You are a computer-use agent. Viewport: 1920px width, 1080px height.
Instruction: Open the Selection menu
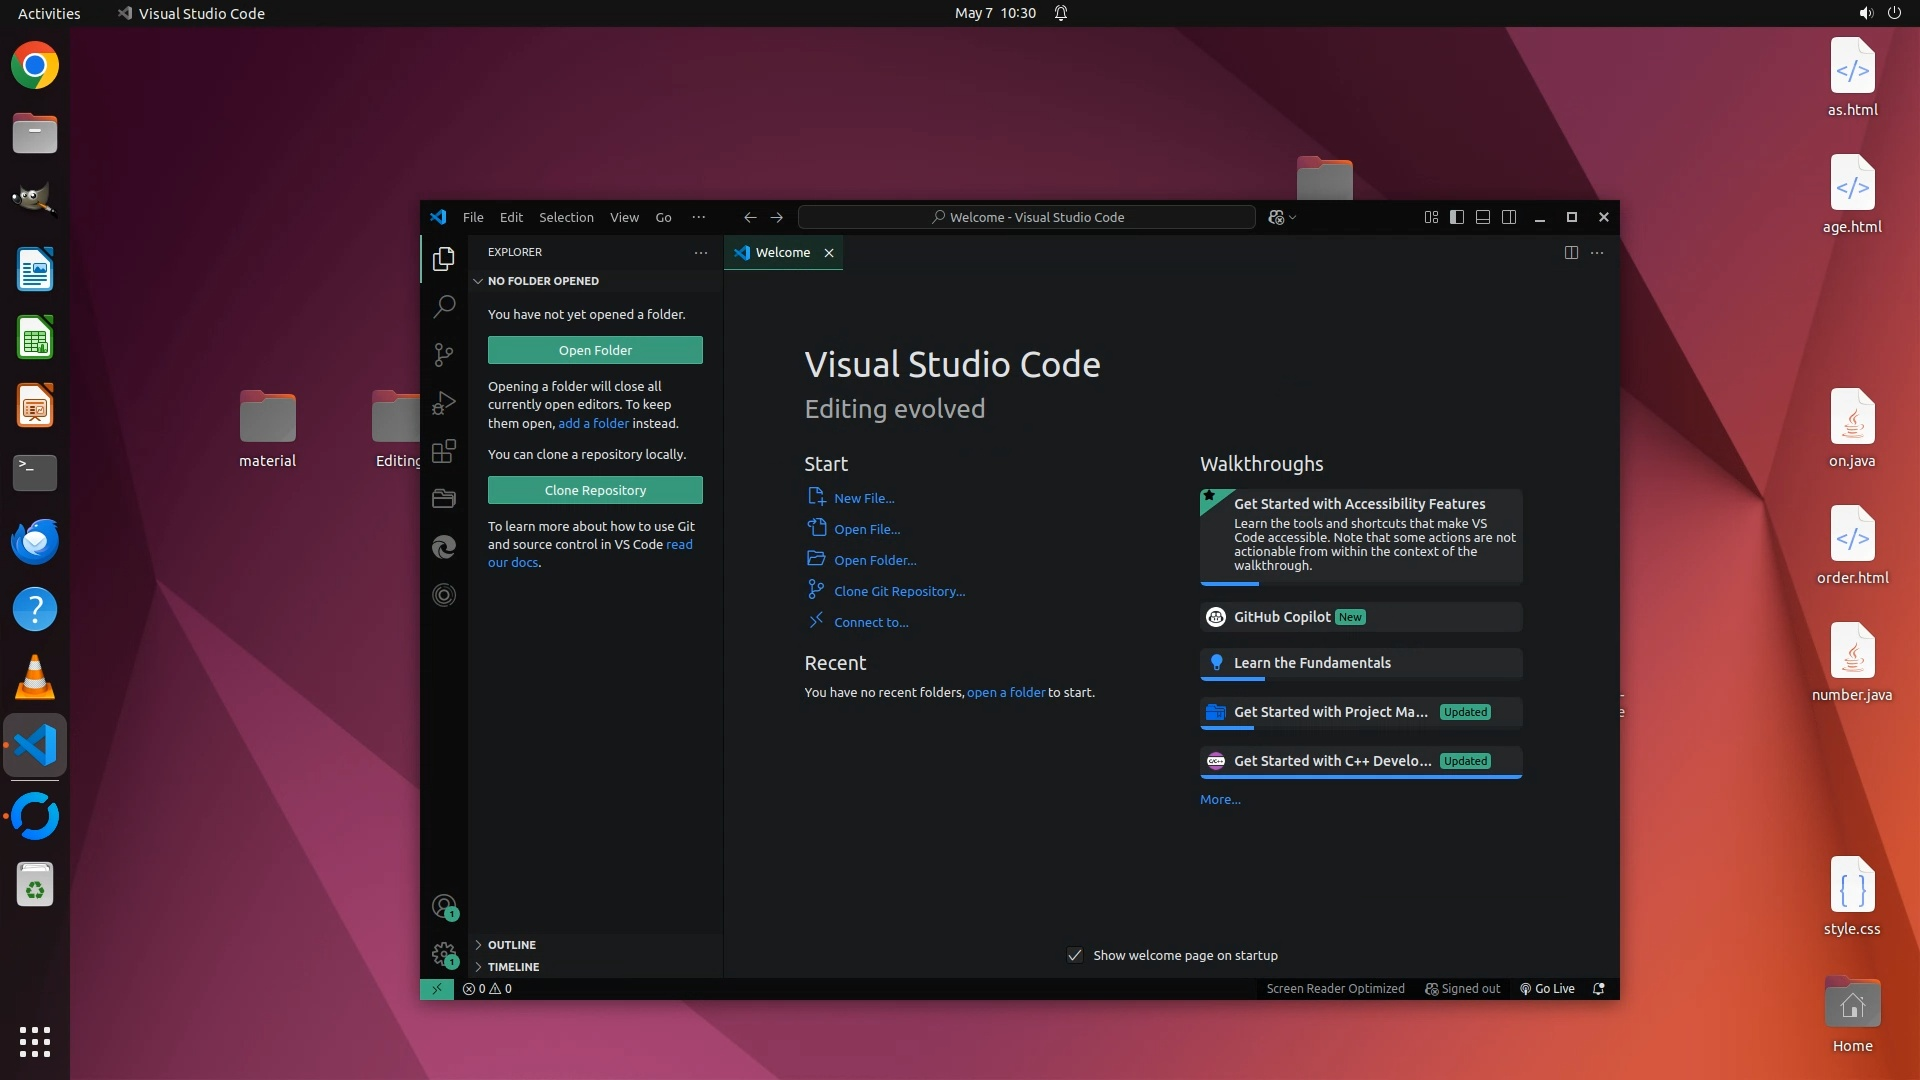pos(566,217)
